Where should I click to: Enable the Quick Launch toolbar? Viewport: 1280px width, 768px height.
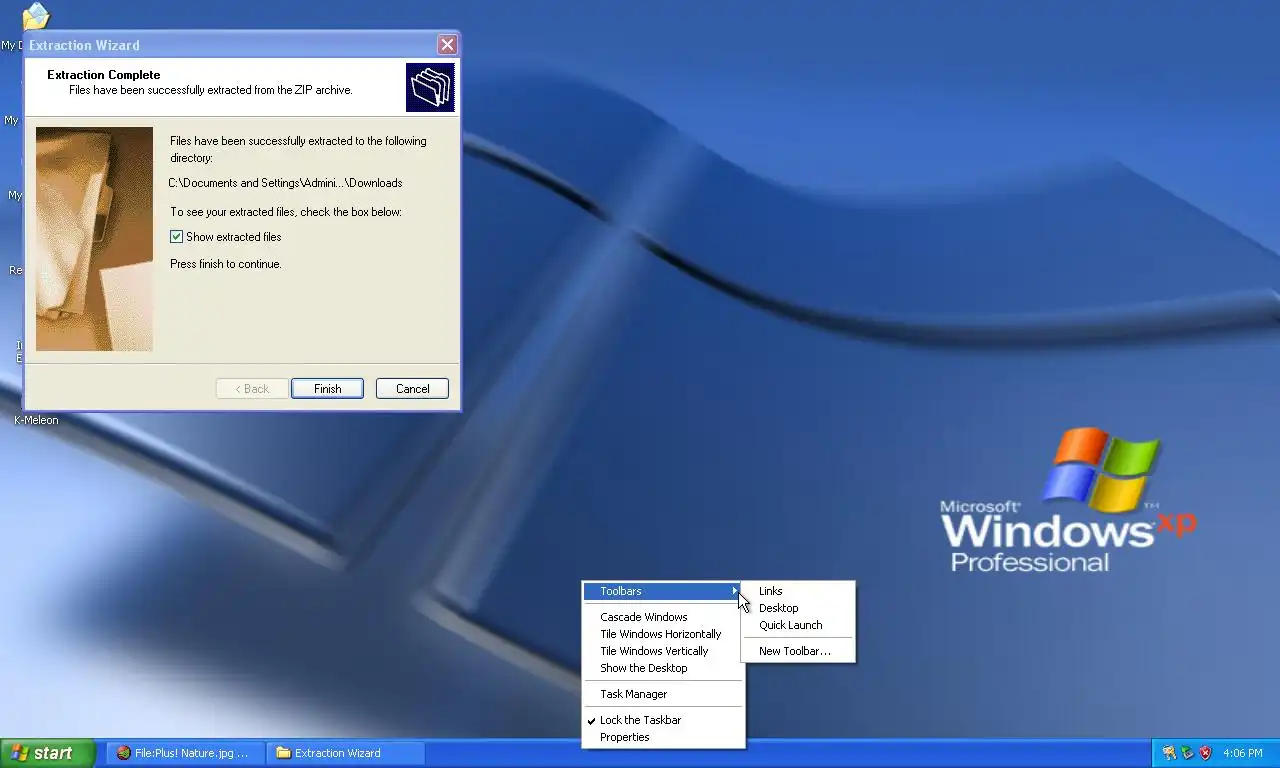coord(797,625)
